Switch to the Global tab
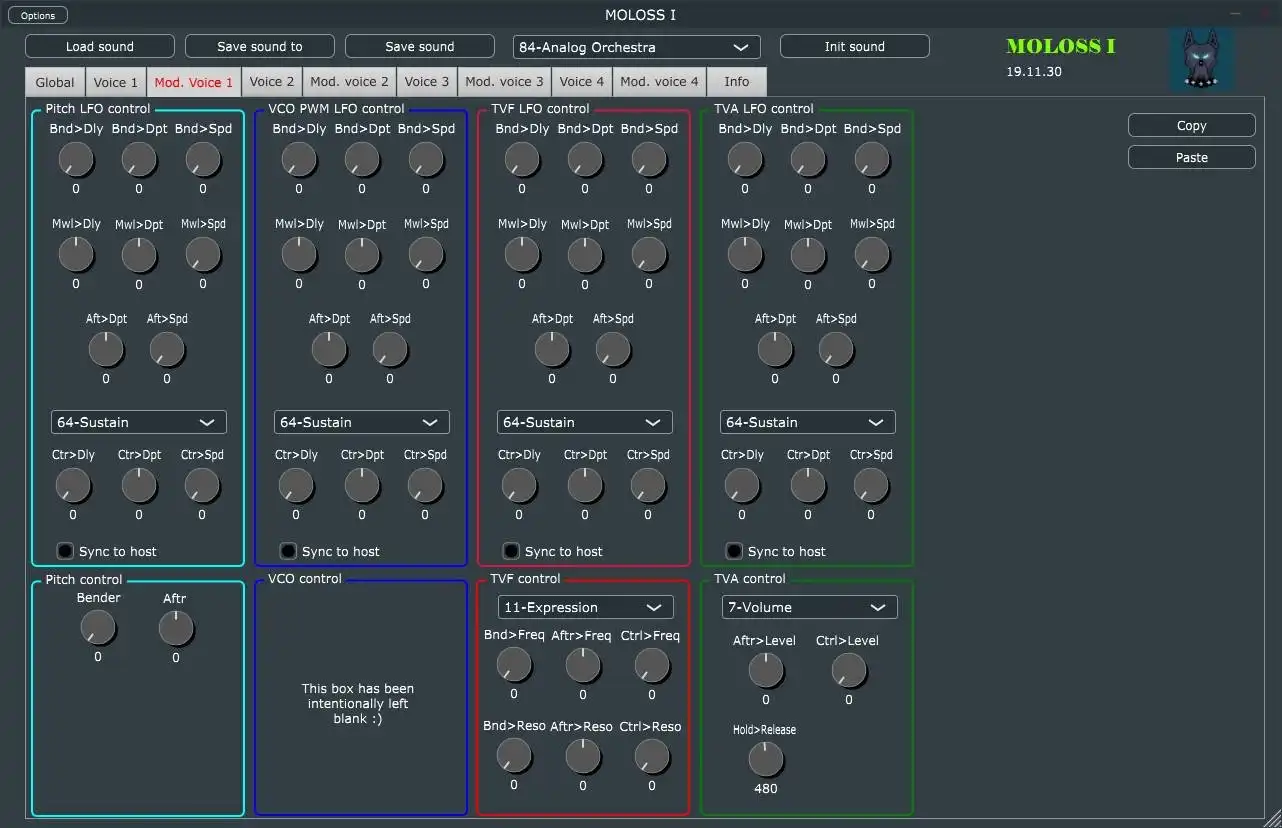 click(55, 82)
